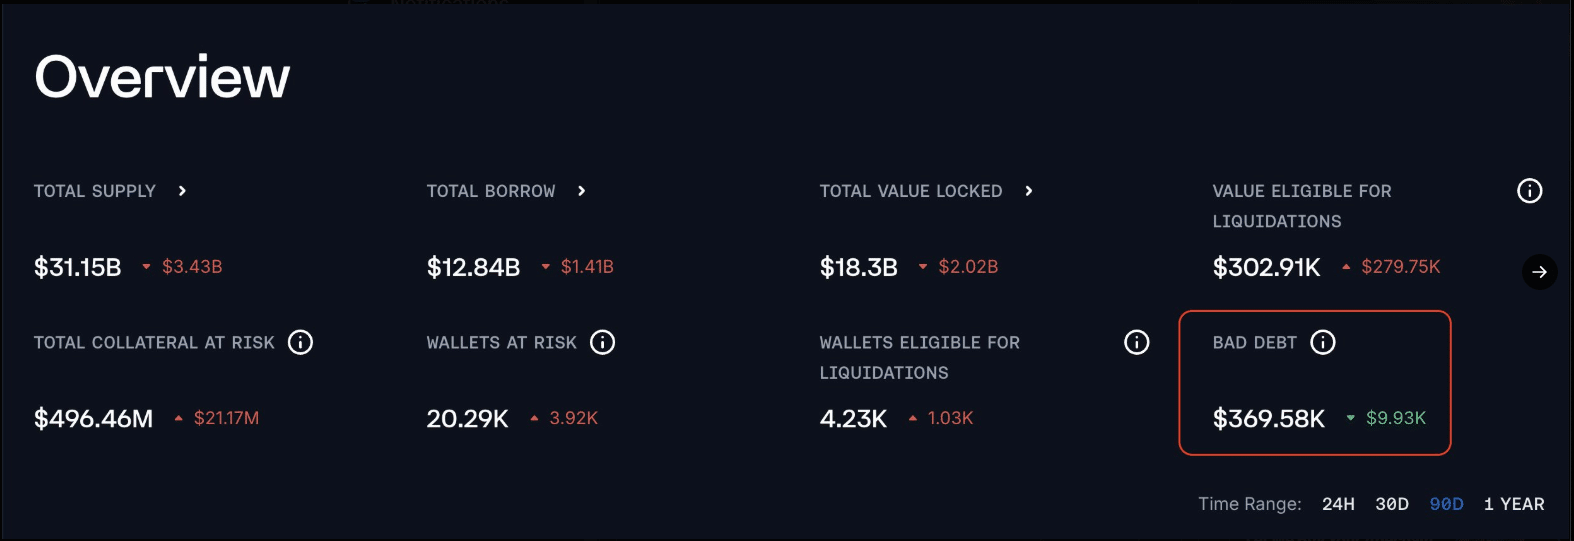Viewport: 1574px width, 541px height.
Task: Click the $31.15B total supply figure
Action: (x=78, y=268)
